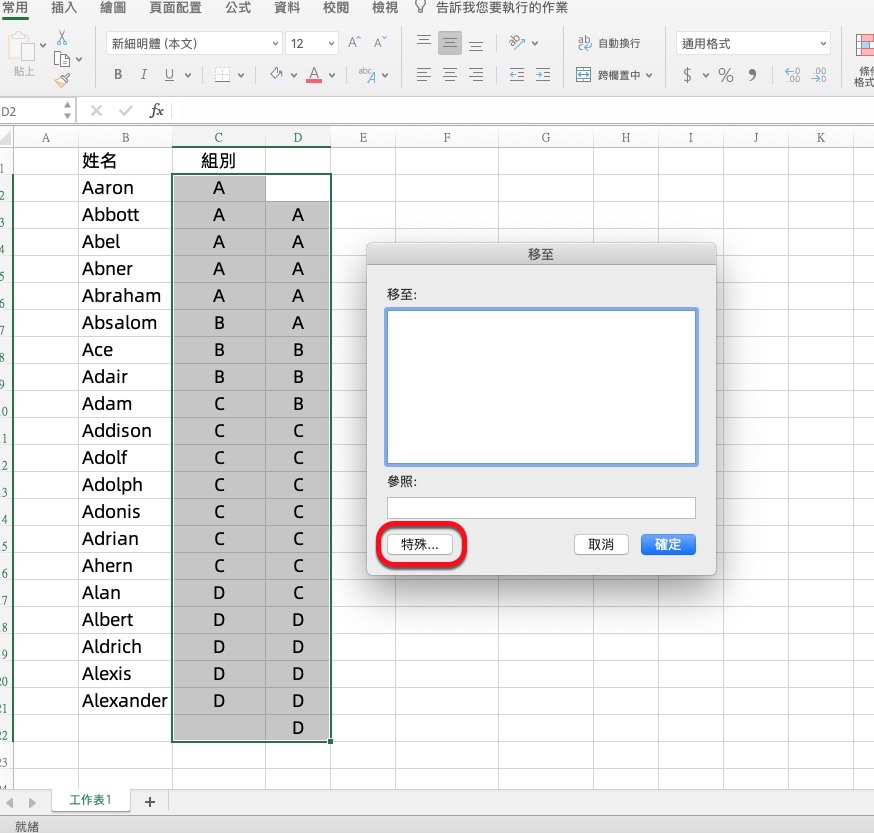Click the center horizontal alignment icon
This screenshot has width=874, height=833.
point(450,75)
